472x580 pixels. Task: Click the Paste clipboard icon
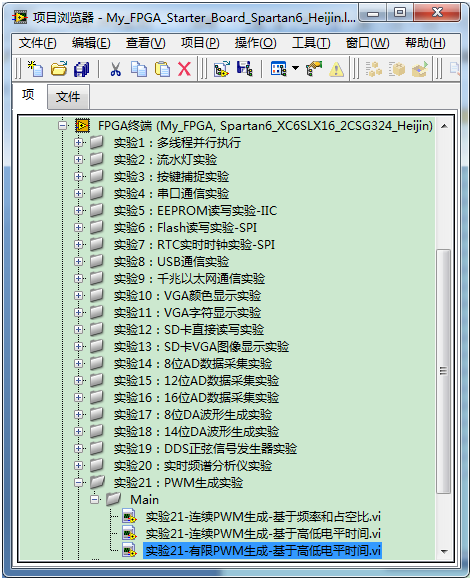162,69
